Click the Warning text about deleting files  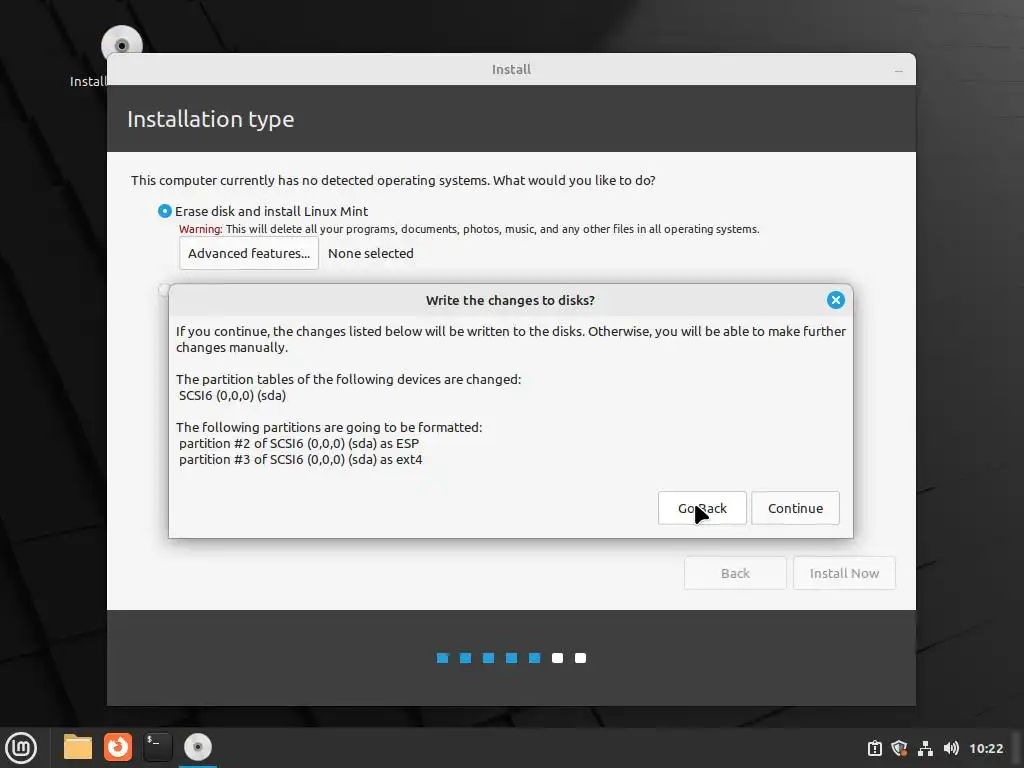[469, 229]
